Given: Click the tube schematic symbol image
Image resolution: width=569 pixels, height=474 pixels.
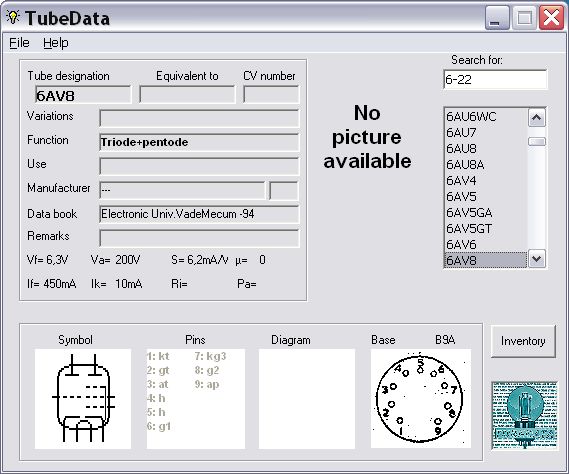Looking at the screenshot, I should [83, 399].
